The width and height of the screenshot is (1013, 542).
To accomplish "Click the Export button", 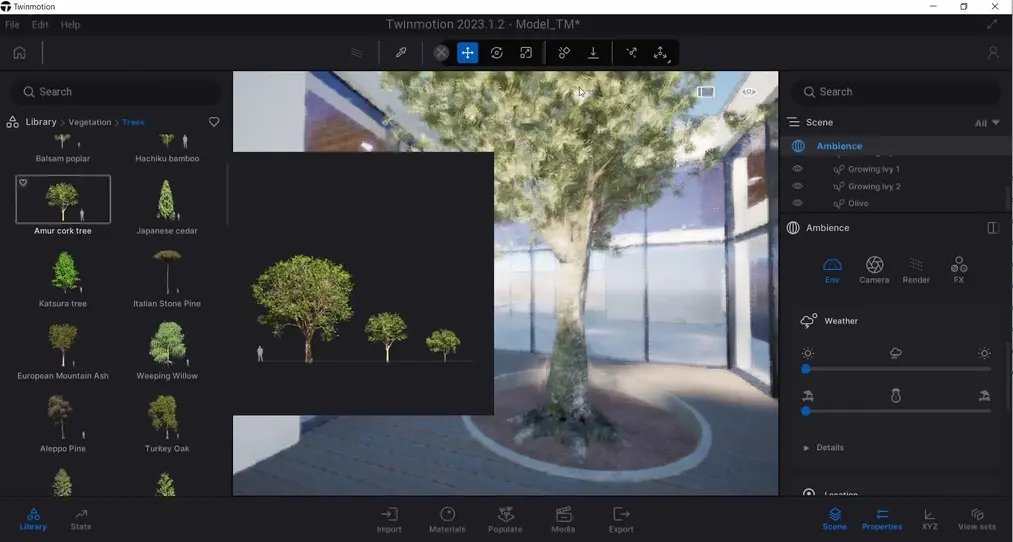I will [621, 519].
